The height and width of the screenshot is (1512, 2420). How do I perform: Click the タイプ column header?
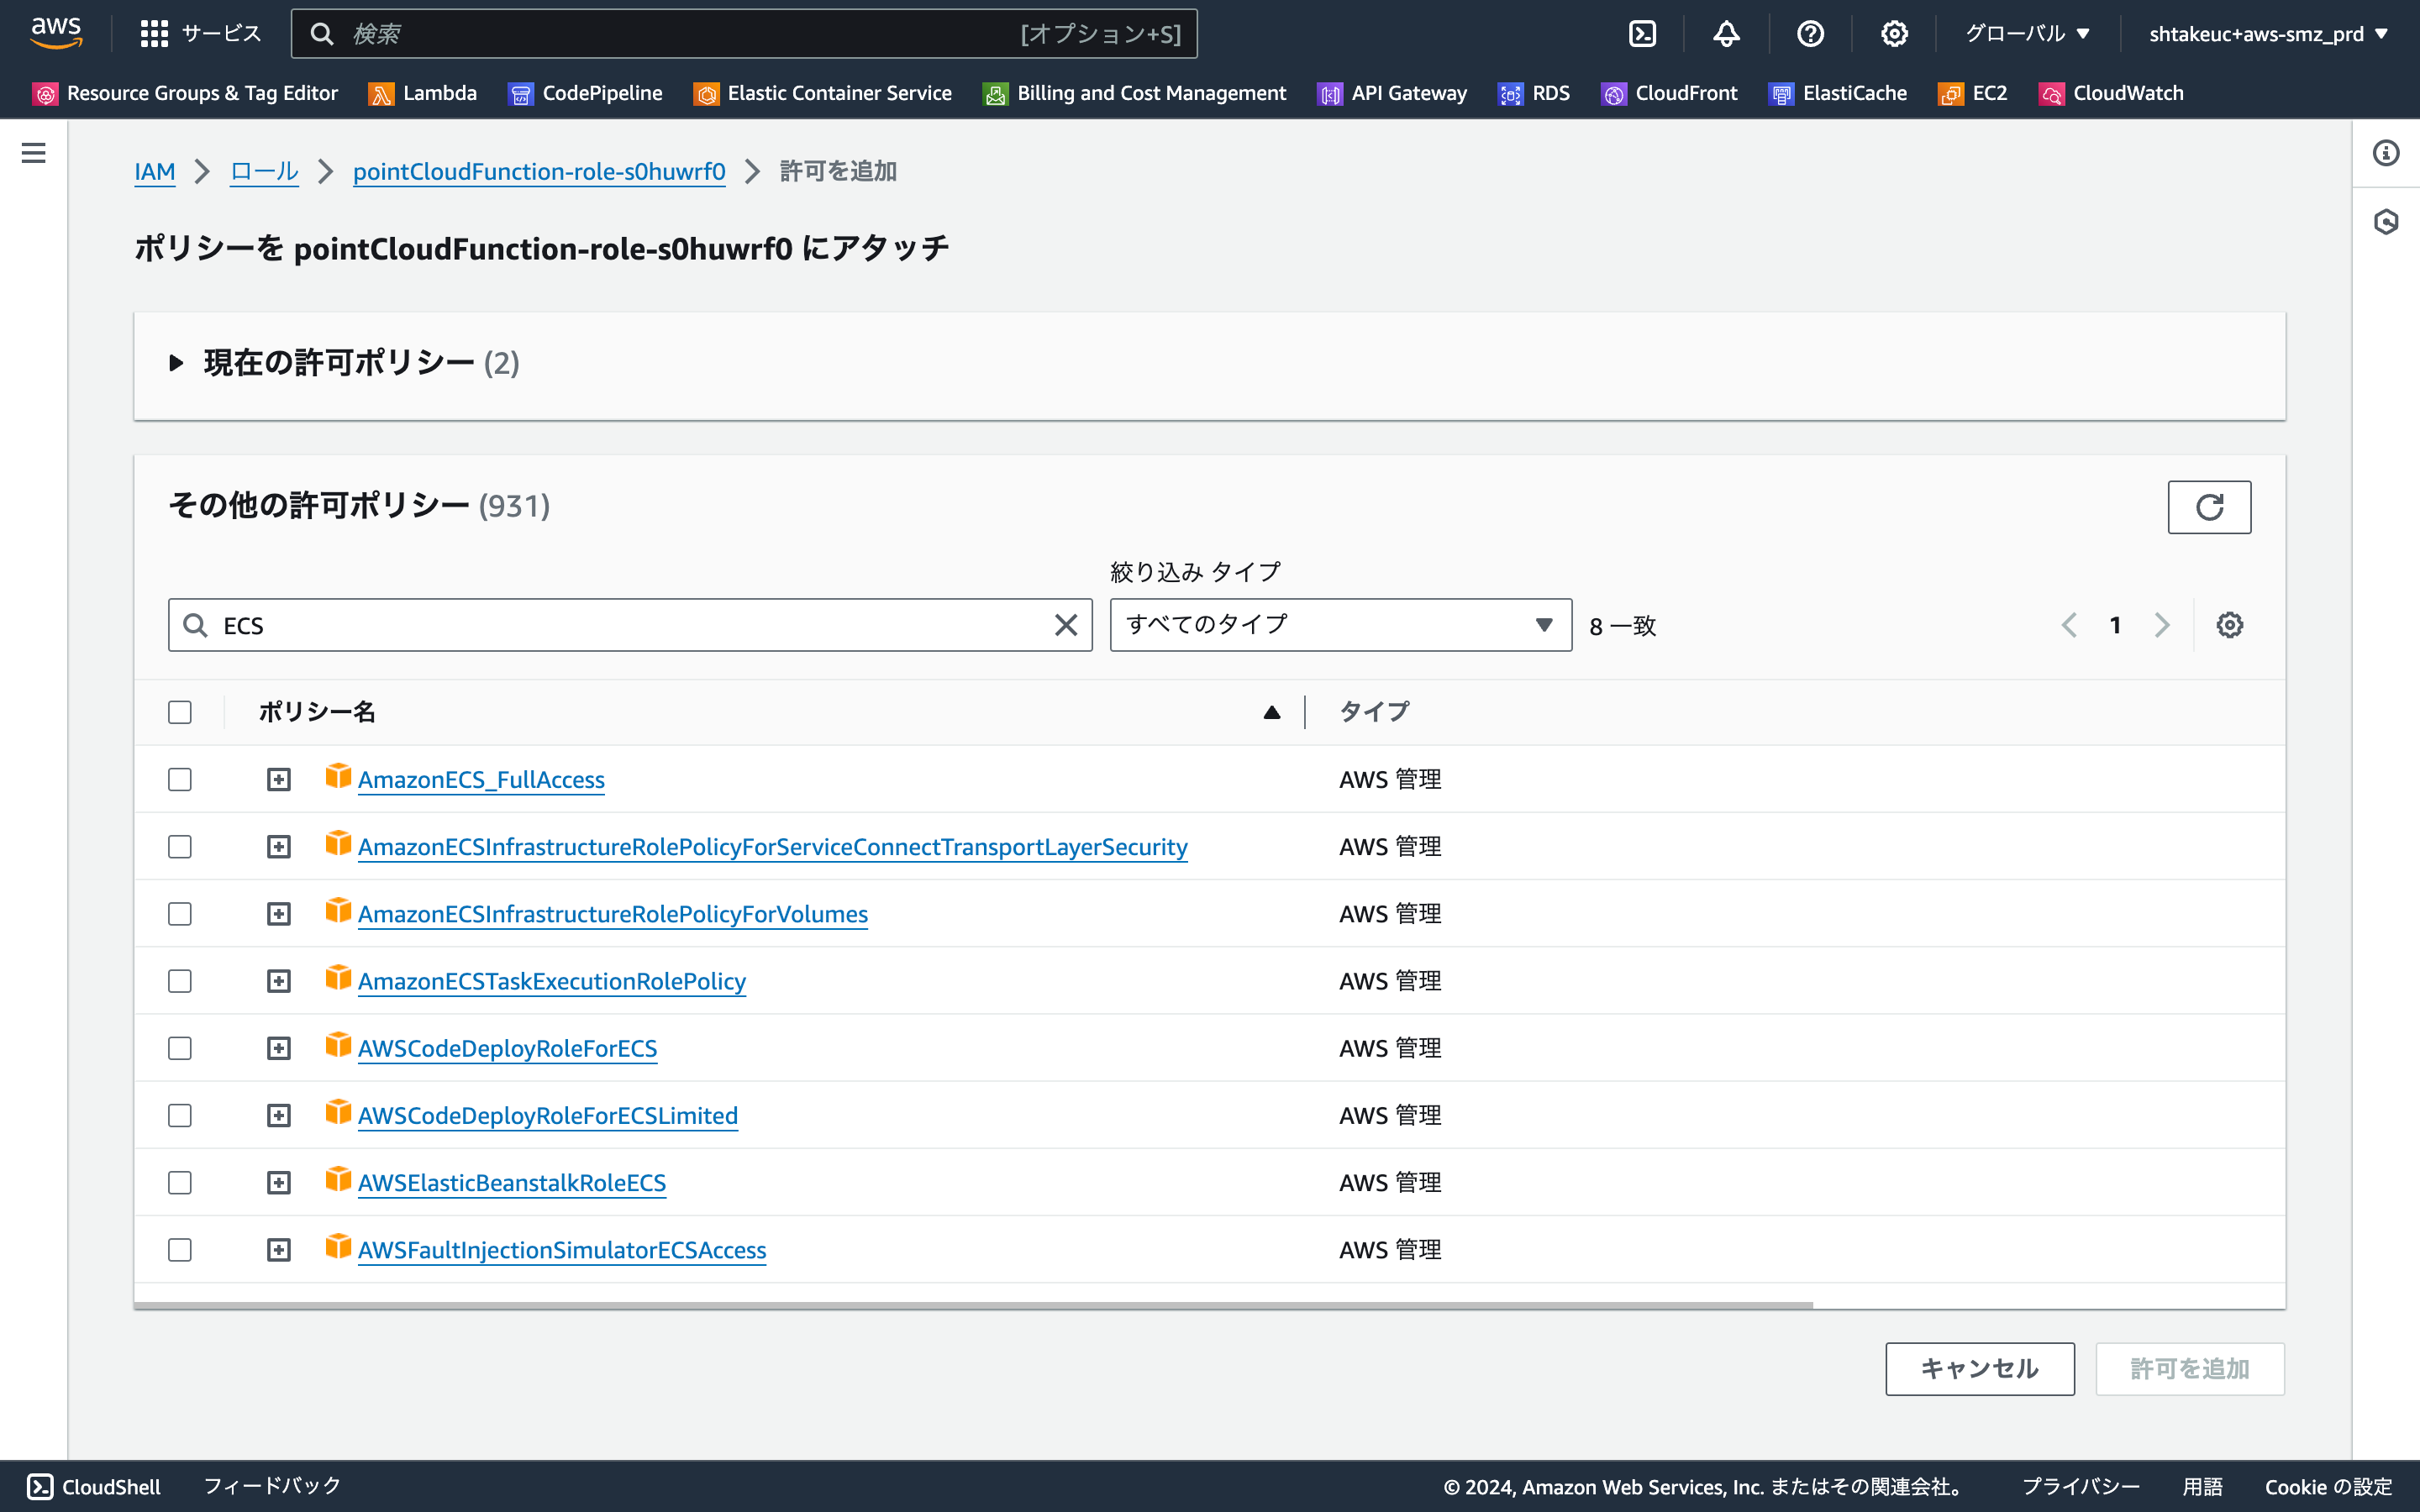(1373, 712)
